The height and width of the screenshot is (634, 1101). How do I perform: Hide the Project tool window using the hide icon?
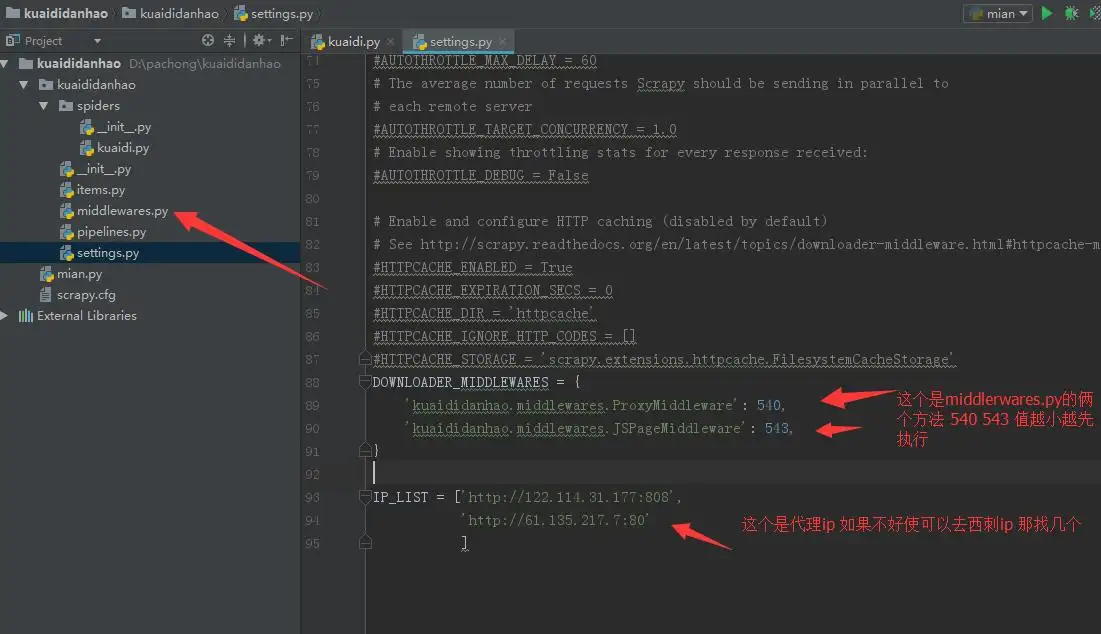tap(287, 41)
